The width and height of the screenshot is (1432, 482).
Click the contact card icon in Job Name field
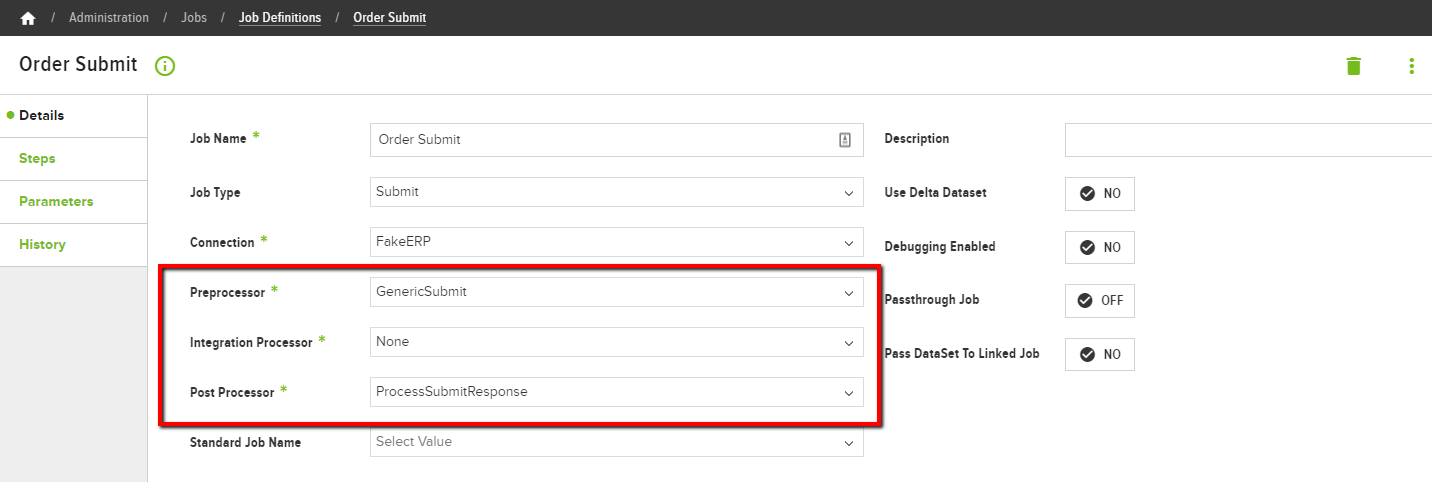[844, 140]
